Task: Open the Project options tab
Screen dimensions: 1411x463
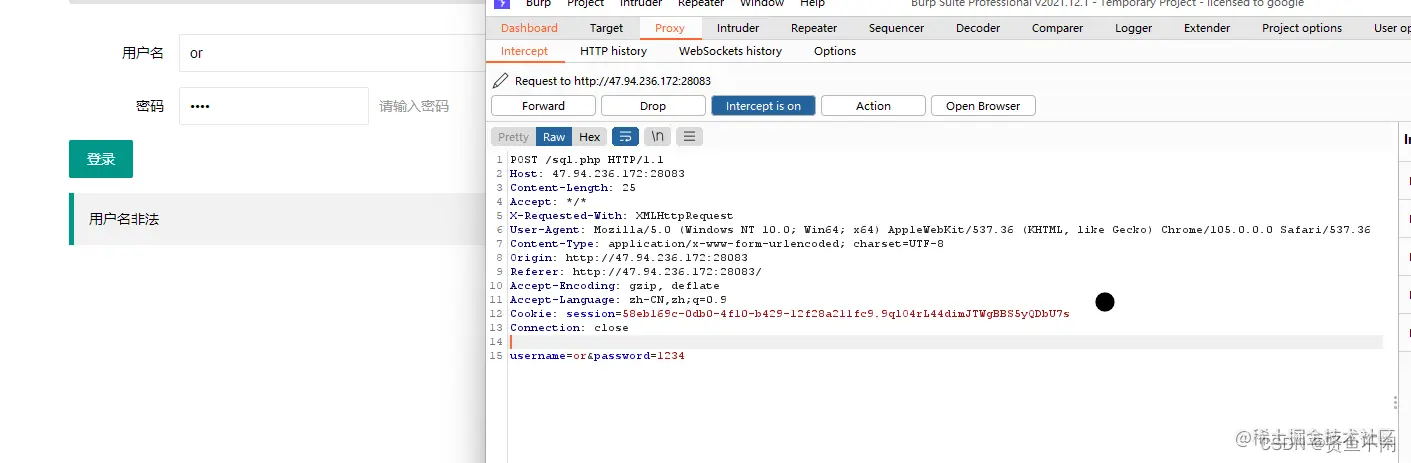Action: 1302,28
